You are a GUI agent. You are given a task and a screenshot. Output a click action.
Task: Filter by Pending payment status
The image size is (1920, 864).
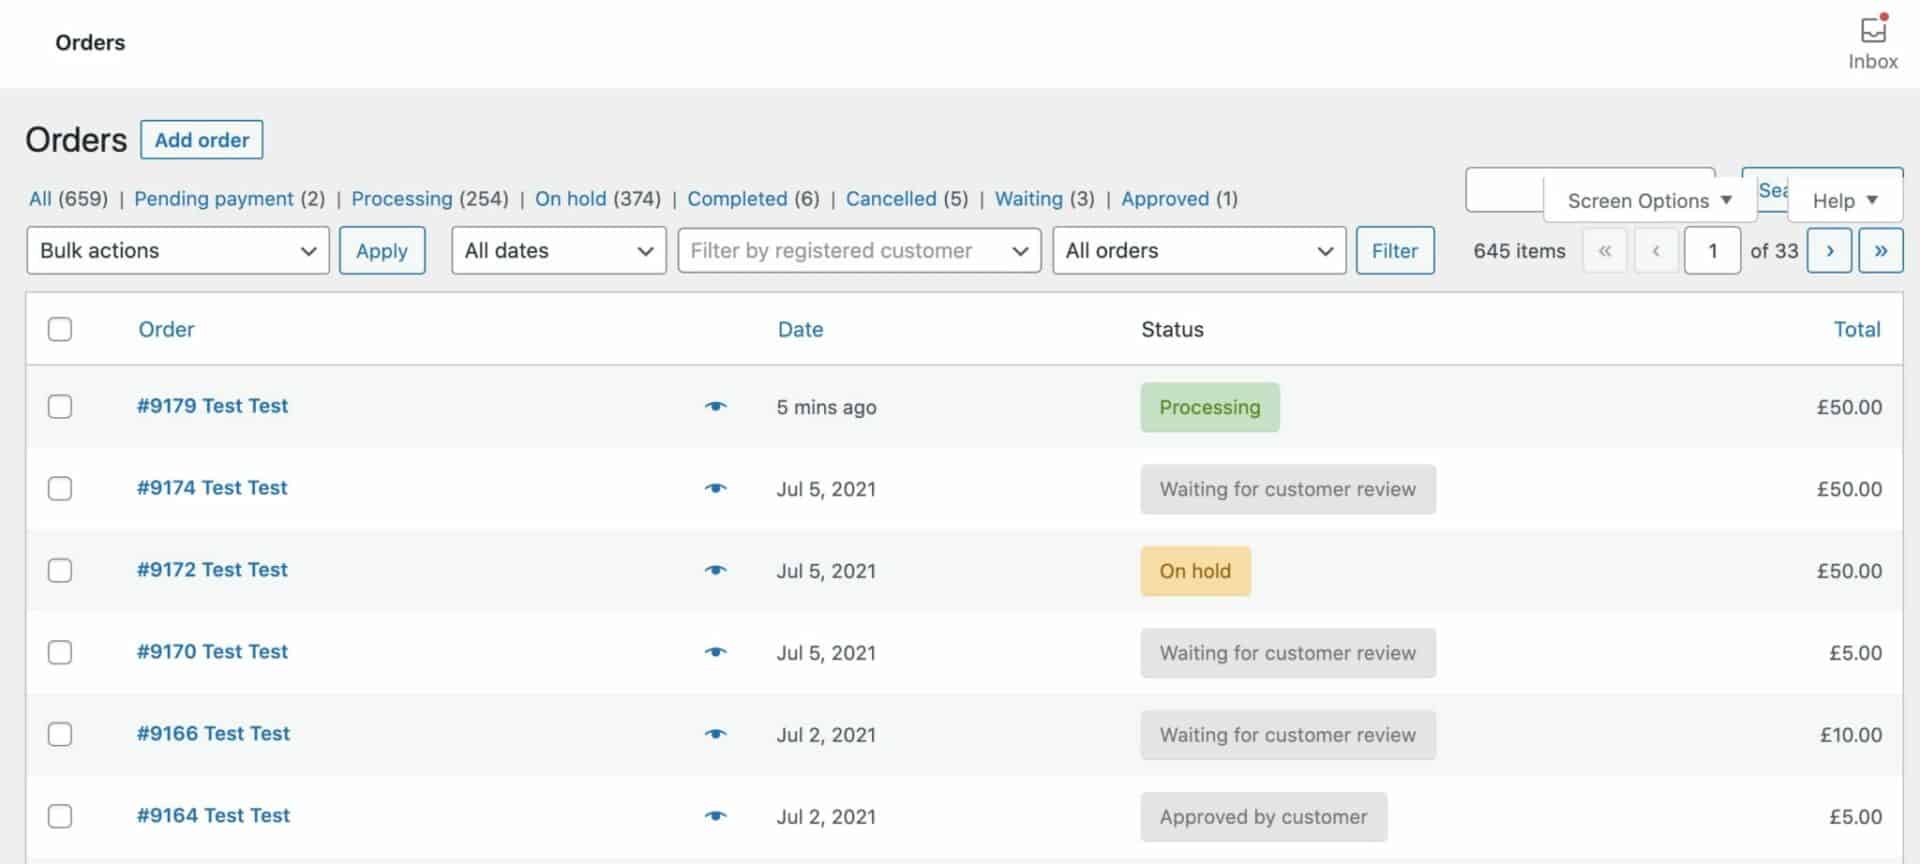coord(229,198)
